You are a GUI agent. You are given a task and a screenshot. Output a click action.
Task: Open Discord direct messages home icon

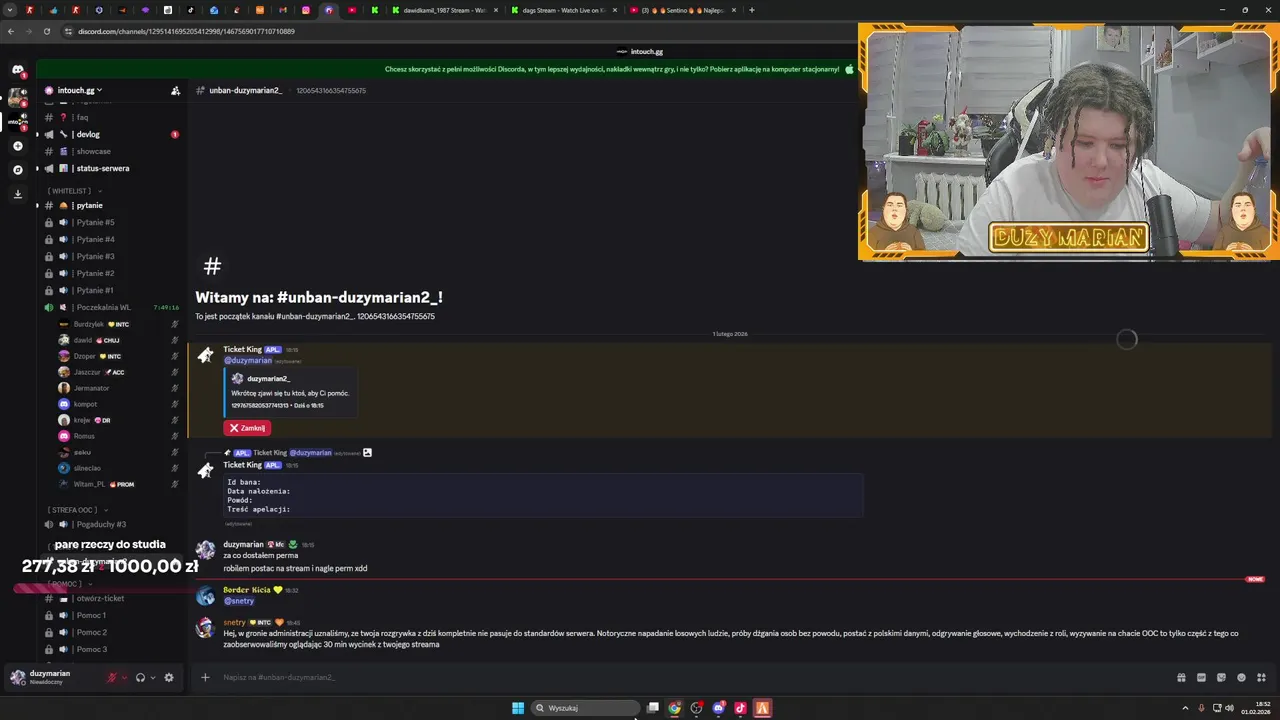(17, 69)
